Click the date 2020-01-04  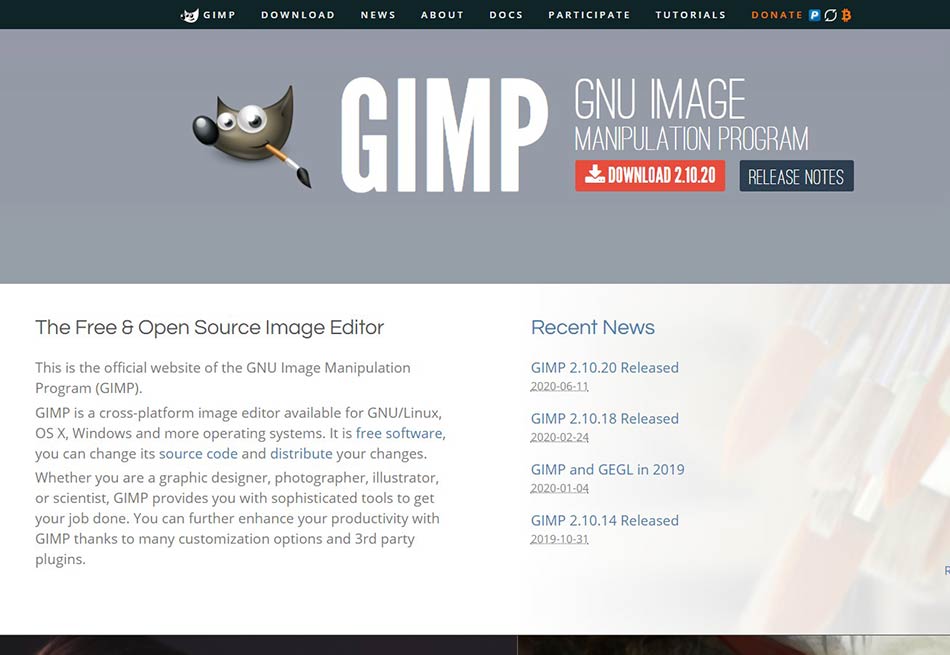click(x=559, y=488)
